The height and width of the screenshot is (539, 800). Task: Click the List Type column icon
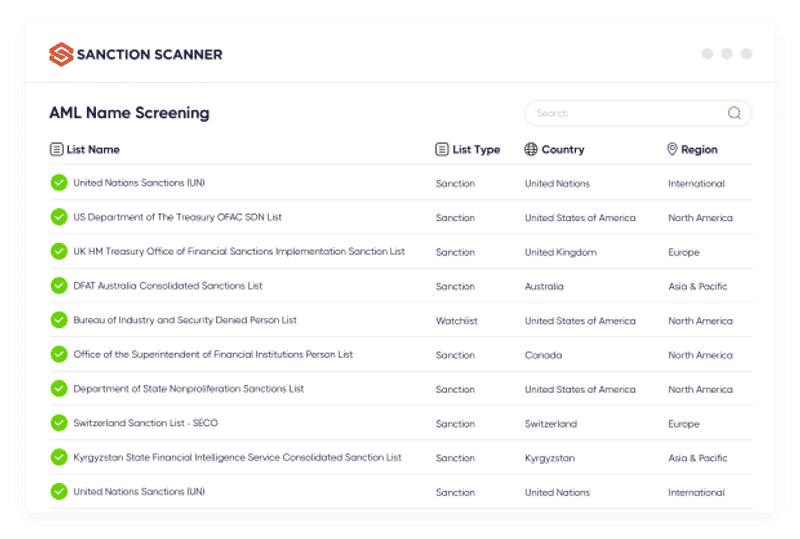tap(442, 150)
